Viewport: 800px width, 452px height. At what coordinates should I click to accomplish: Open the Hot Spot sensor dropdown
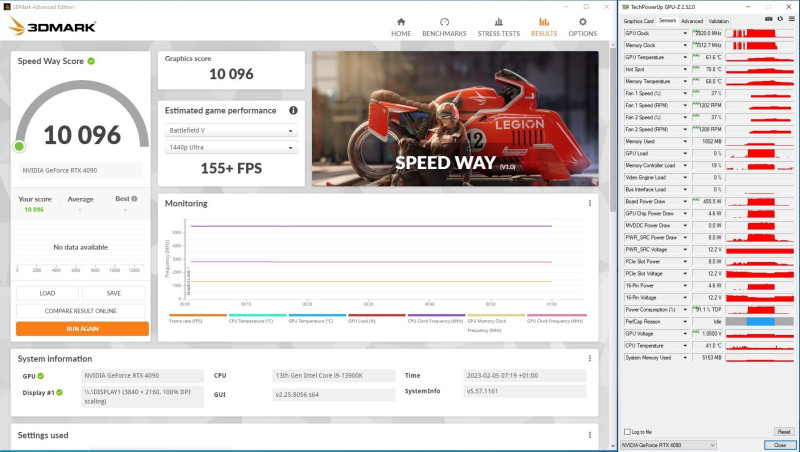click(x=685, y=69)
